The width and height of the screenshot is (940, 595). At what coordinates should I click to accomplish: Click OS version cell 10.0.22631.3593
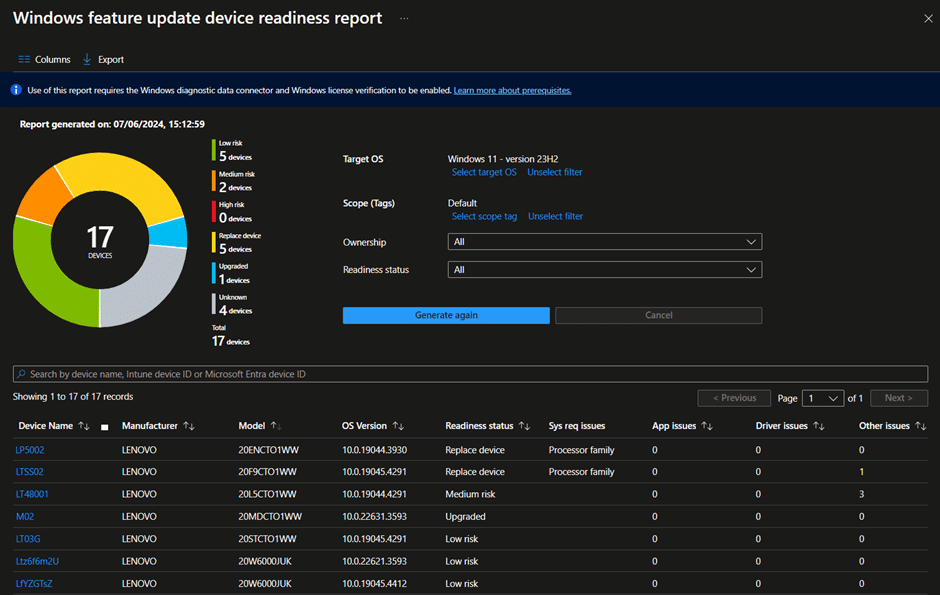pyautogui.click(x=375, y=517)
